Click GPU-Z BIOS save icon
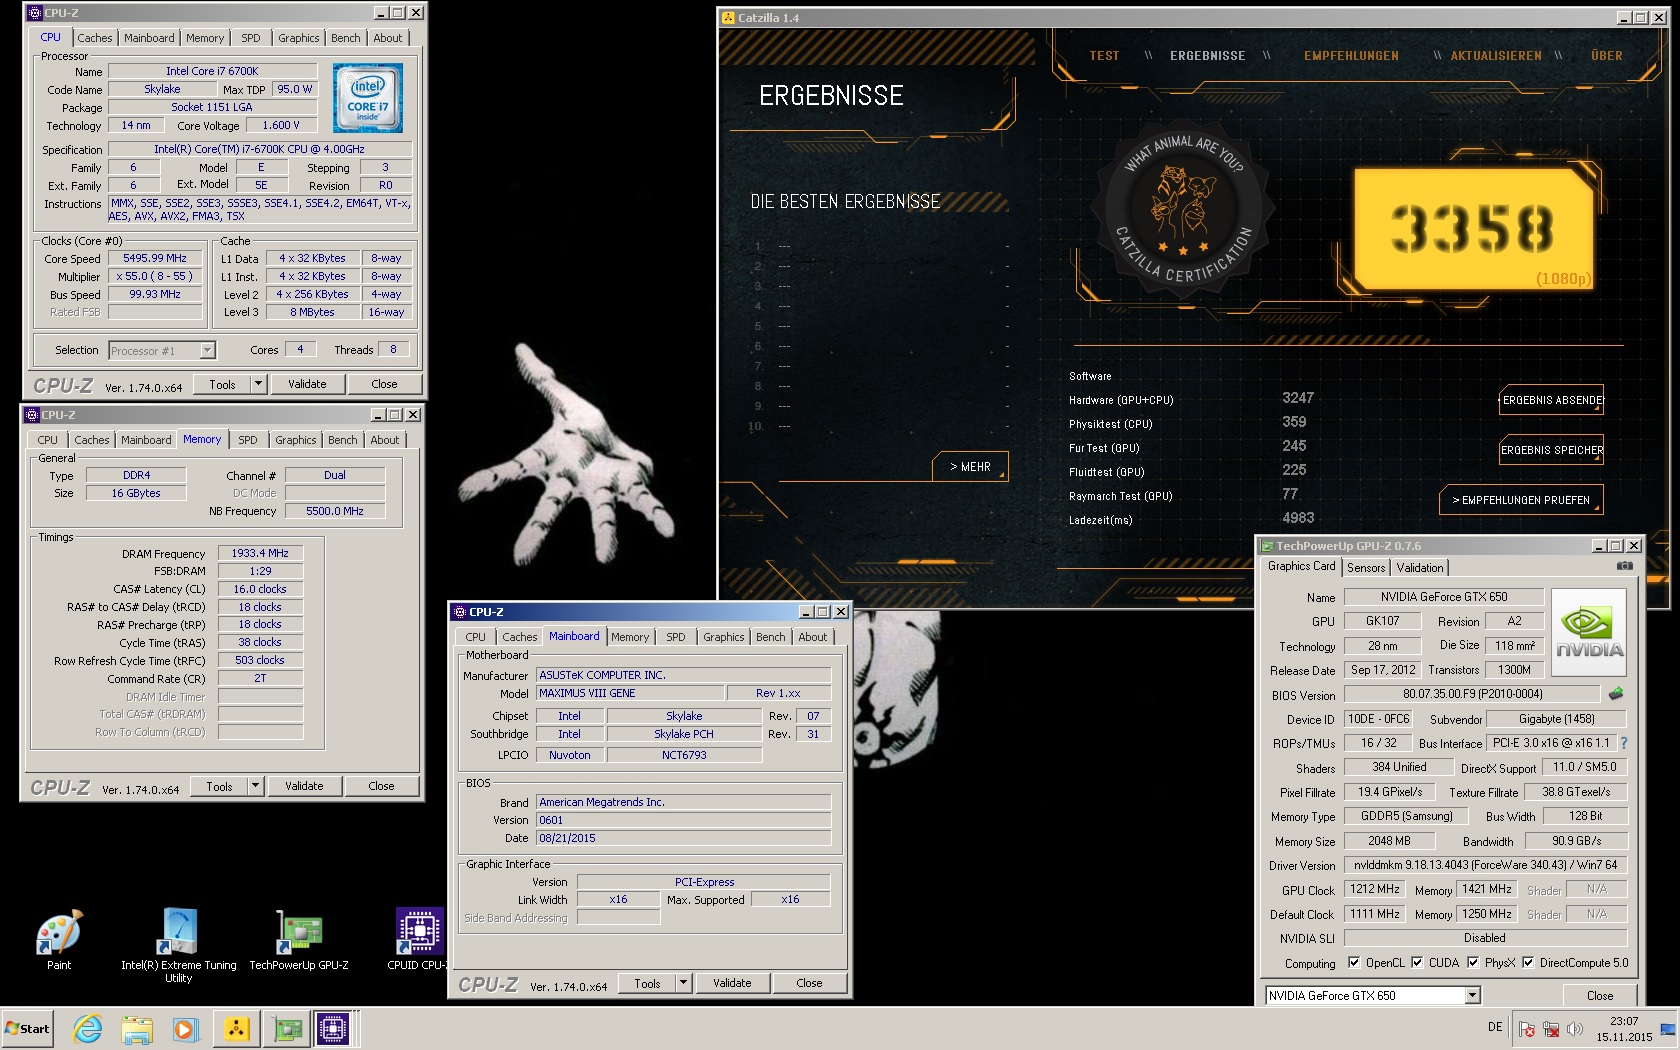The width and height of the screenshot is (1680, 1050). (1616, 693)
